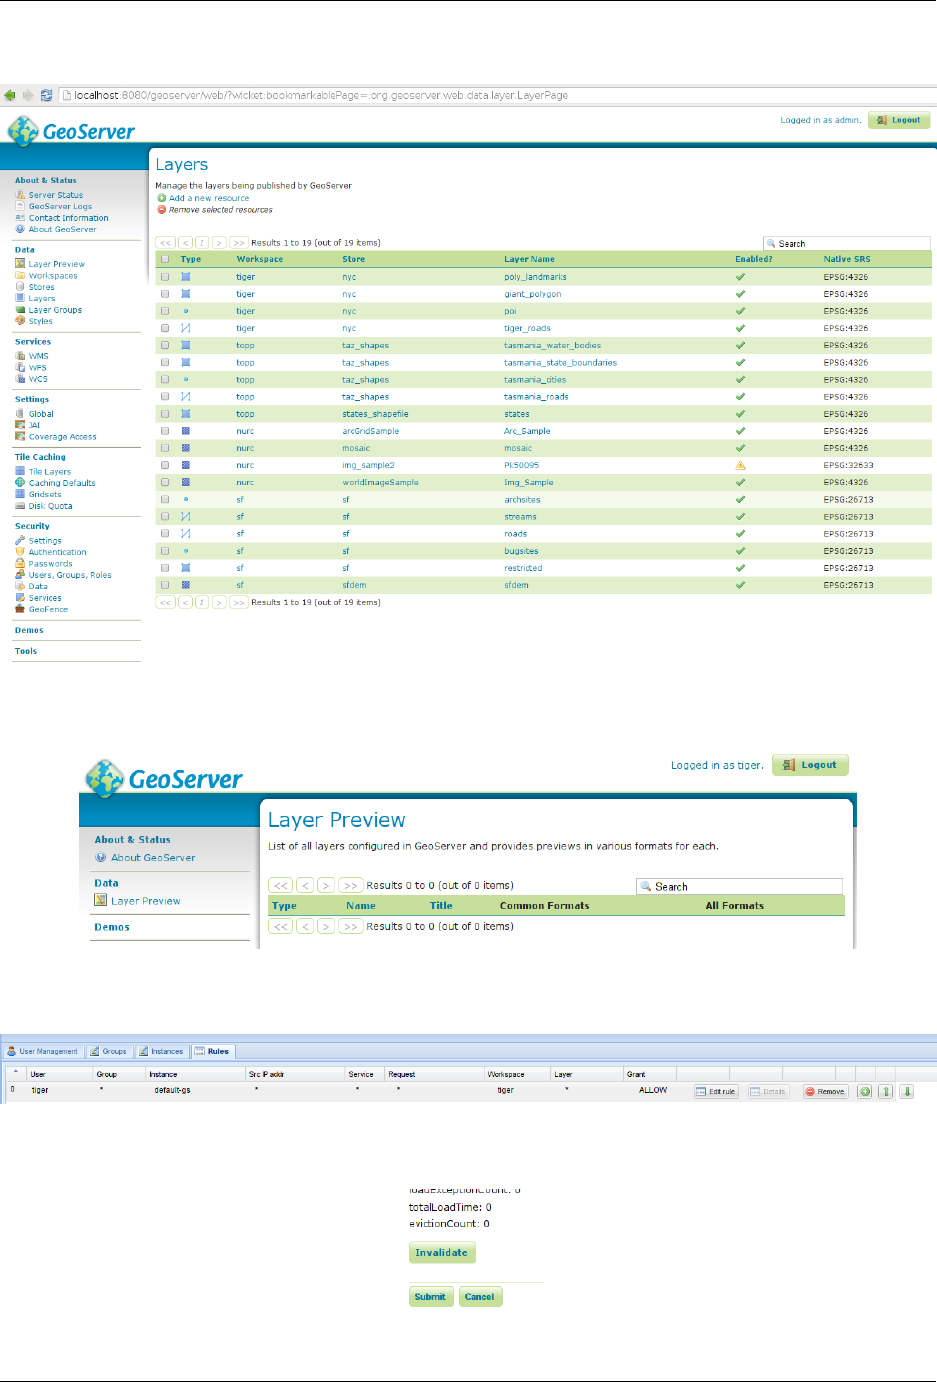Click browser back arrow

pyautogui.click(x=9, y=96)
